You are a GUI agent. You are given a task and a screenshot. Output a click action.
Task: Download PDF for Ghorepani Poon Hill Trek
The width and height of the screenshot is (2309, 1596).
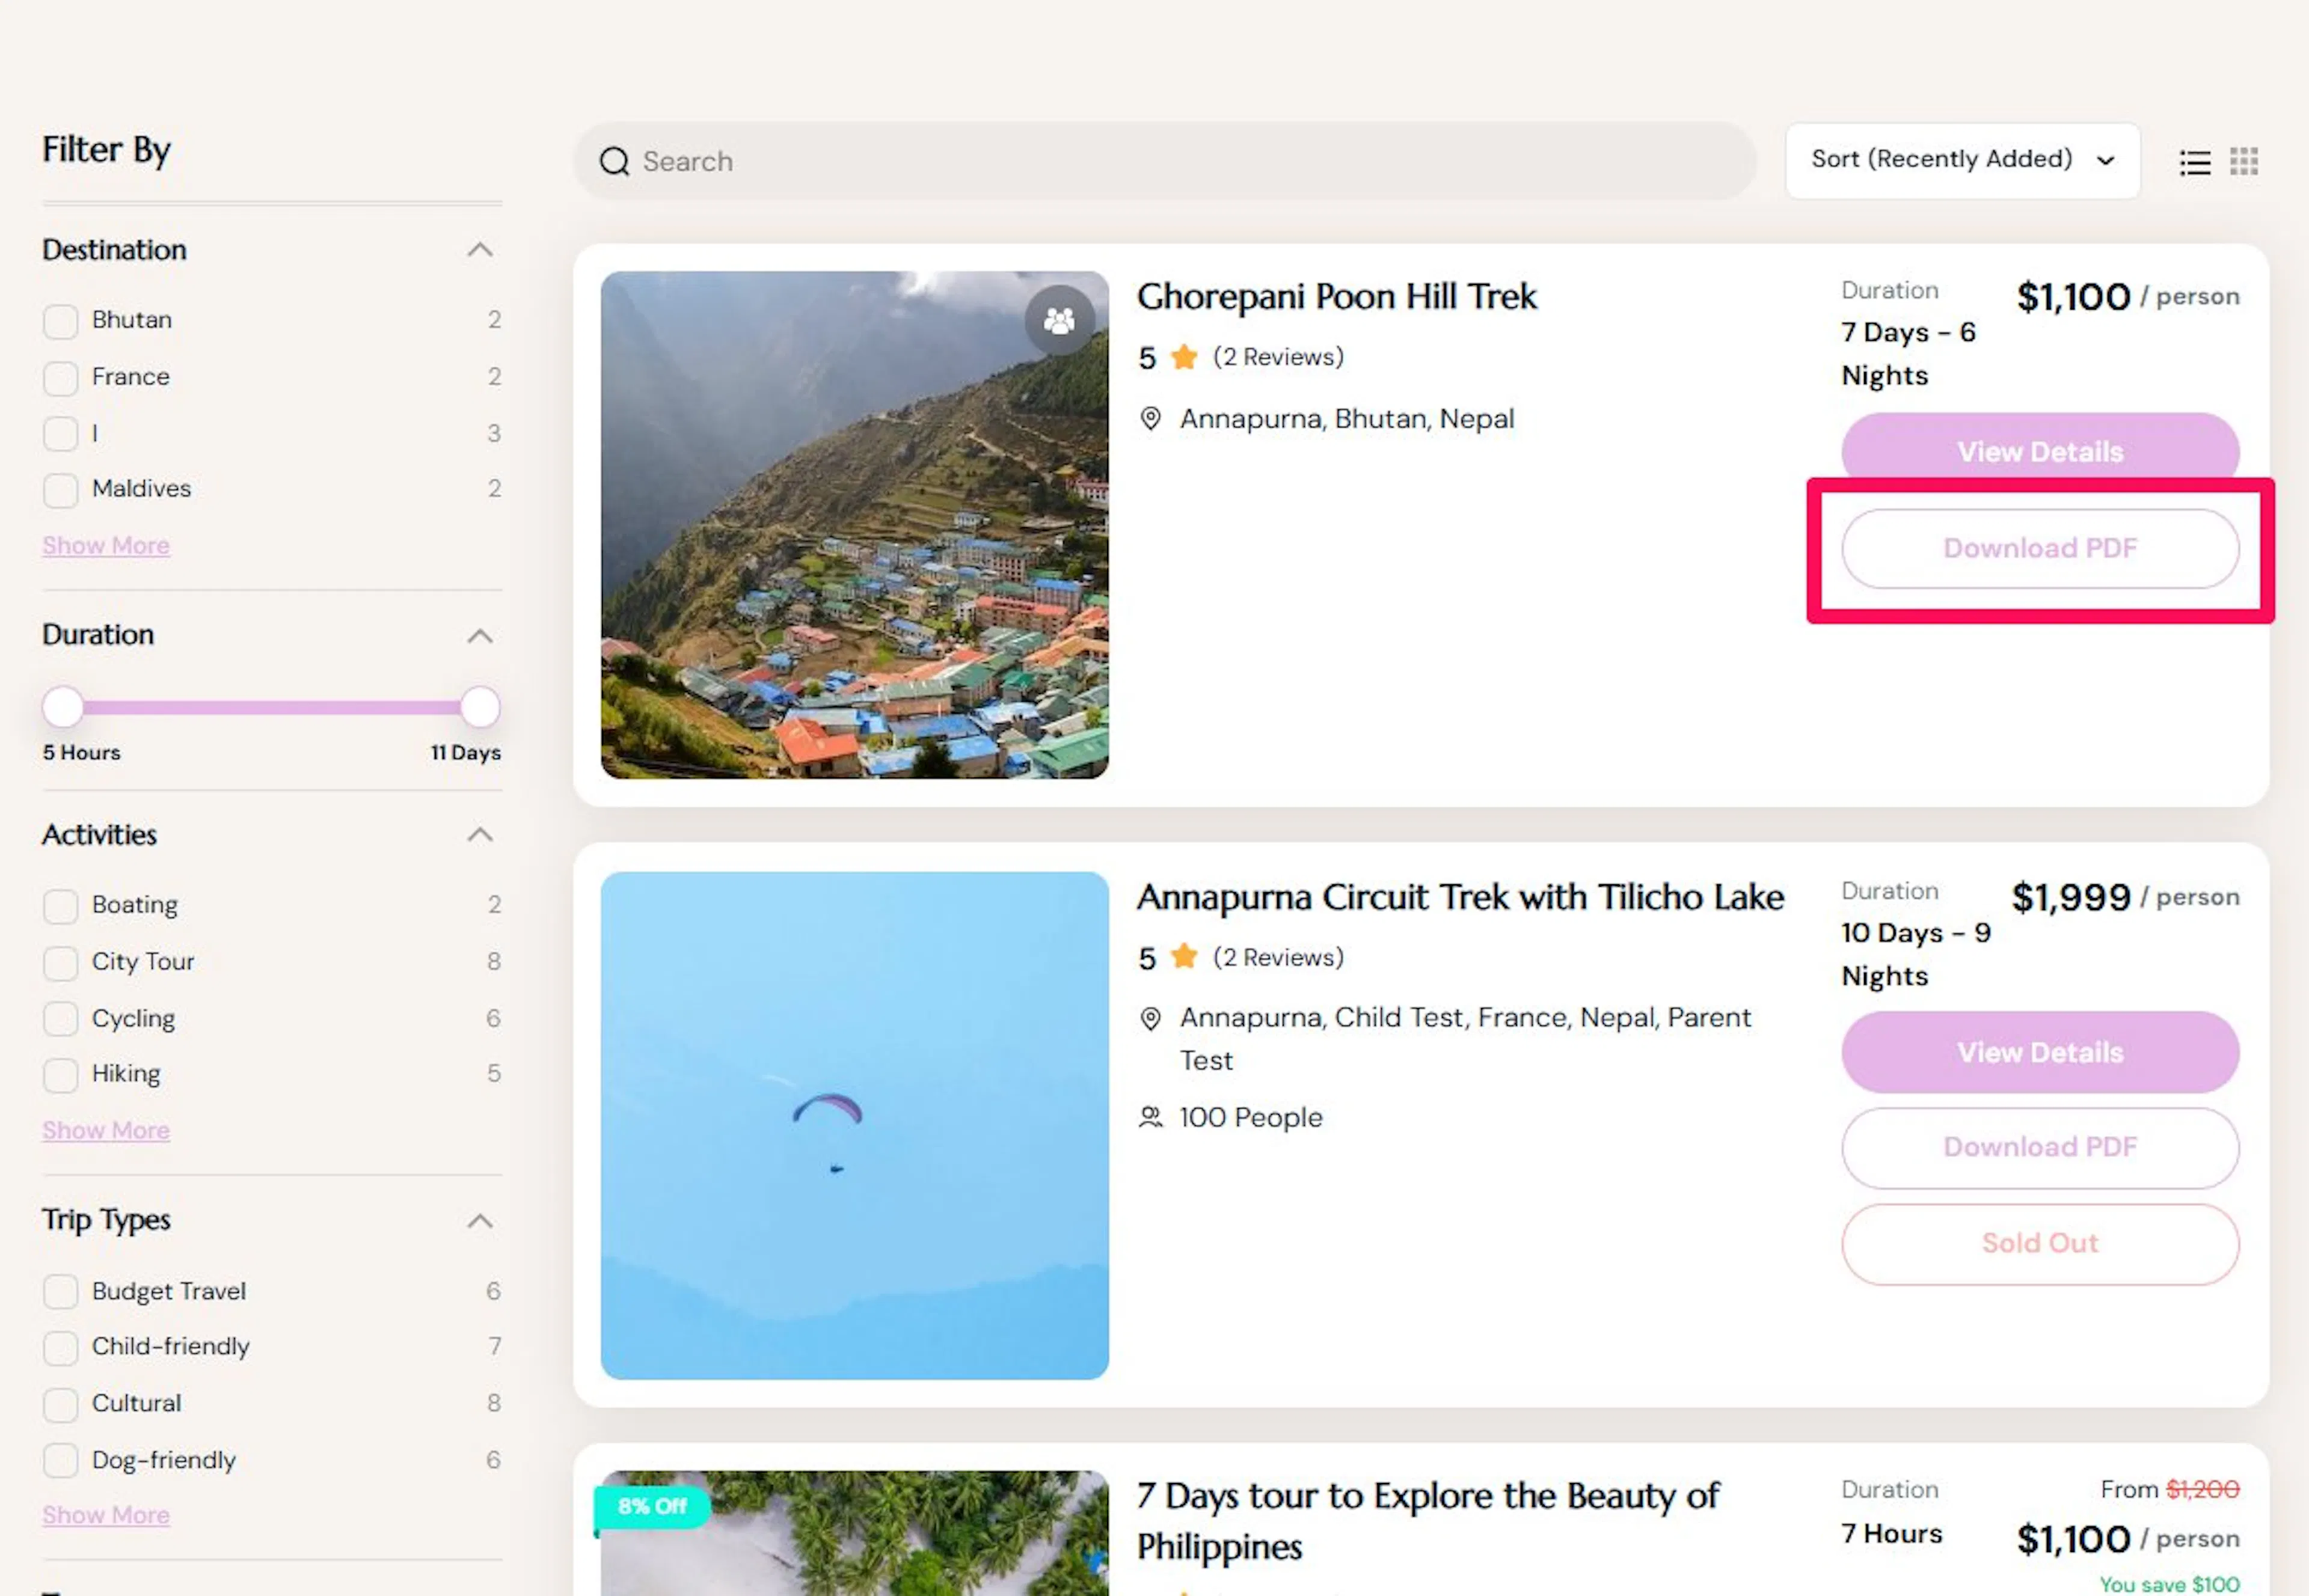[x=2040, y=549]
